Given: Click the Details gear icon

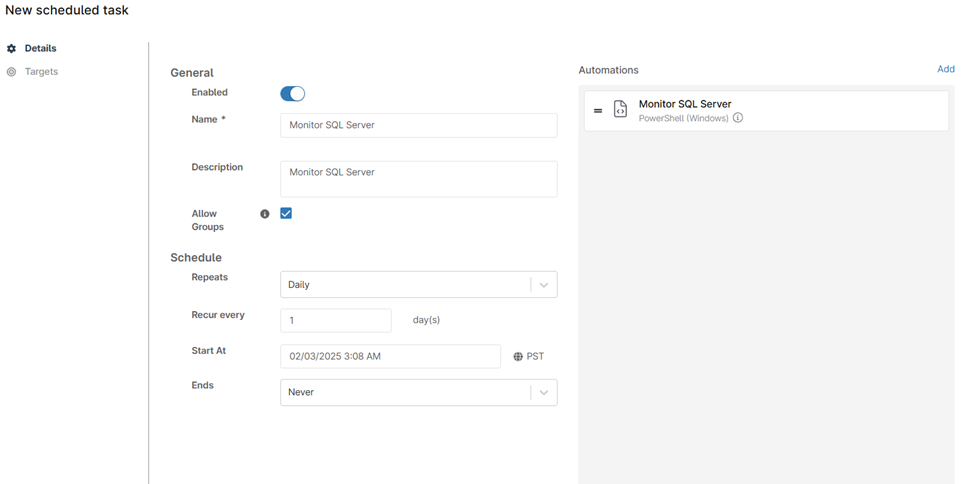Looking at the screenshot, I should [11, 49].
